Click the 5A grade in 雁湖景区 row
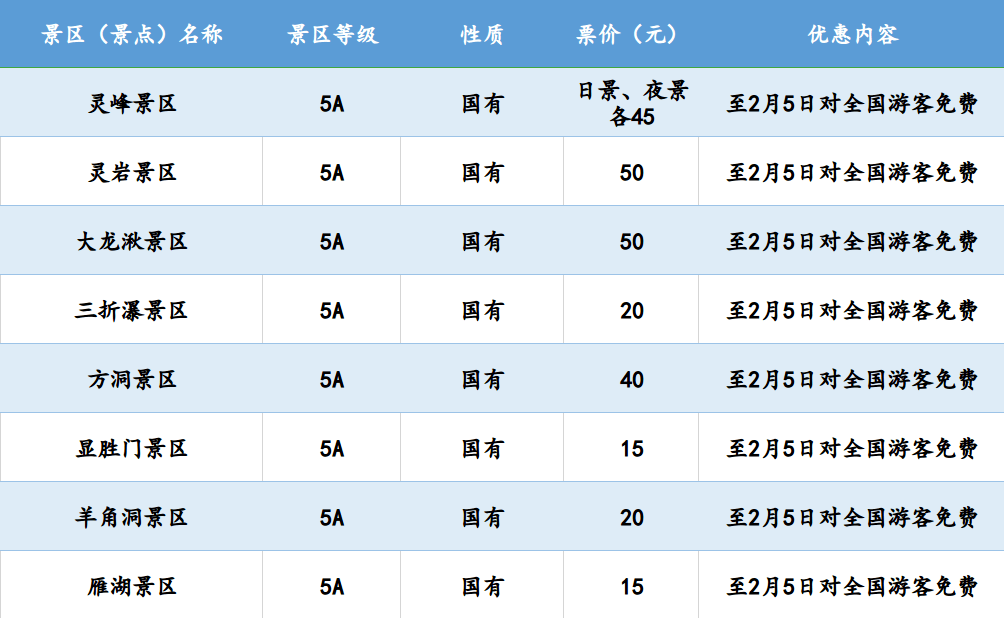The width and height of the screenshot is (1004, 618). coord(332,587)
